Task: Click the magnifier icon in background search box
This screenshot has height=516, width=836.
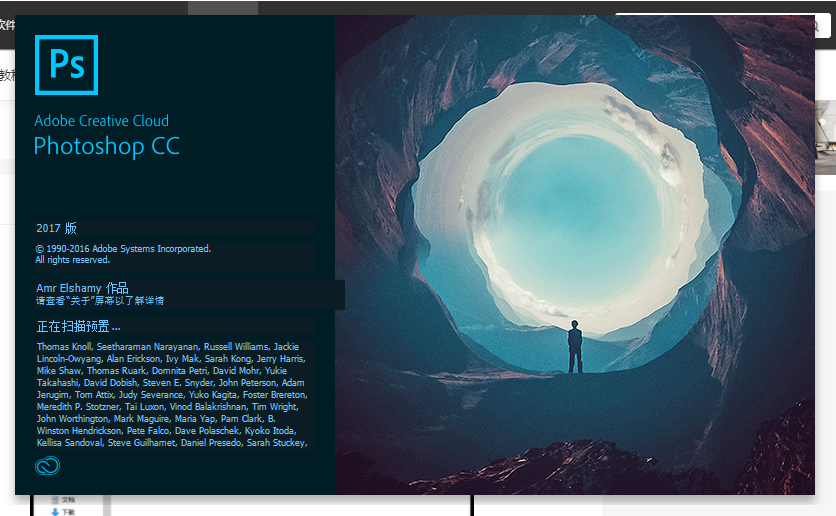Action: click(816, 27)
